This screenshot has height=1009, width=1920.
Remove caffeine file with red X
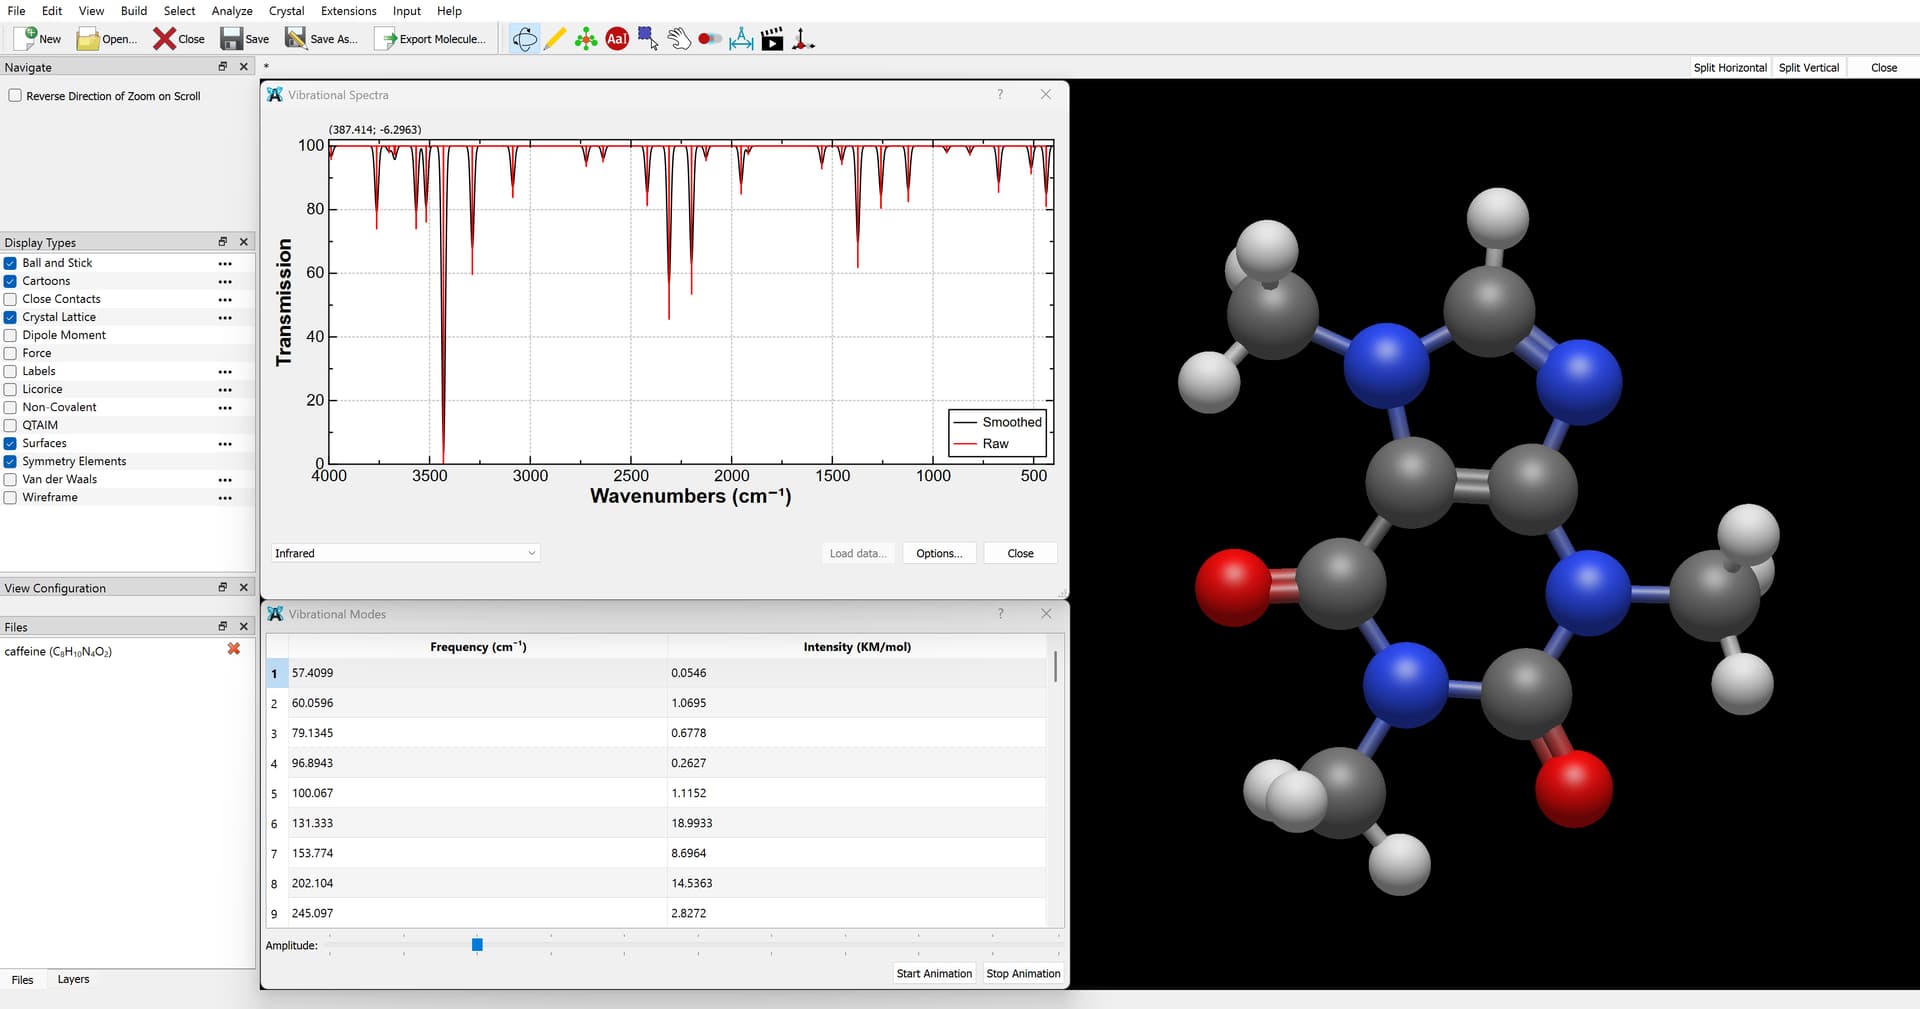click(x=234, y=650)
